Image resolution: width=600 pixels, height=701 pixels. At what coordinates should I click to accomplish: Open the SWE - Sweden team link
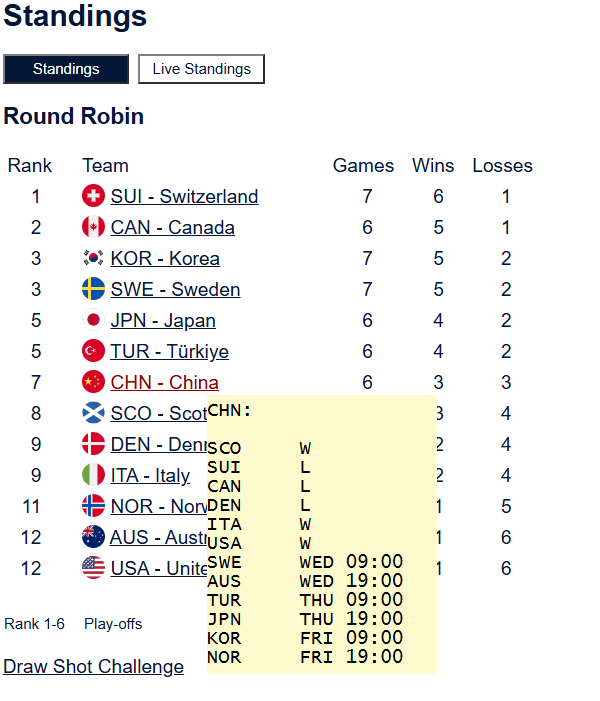coord(175,289)
